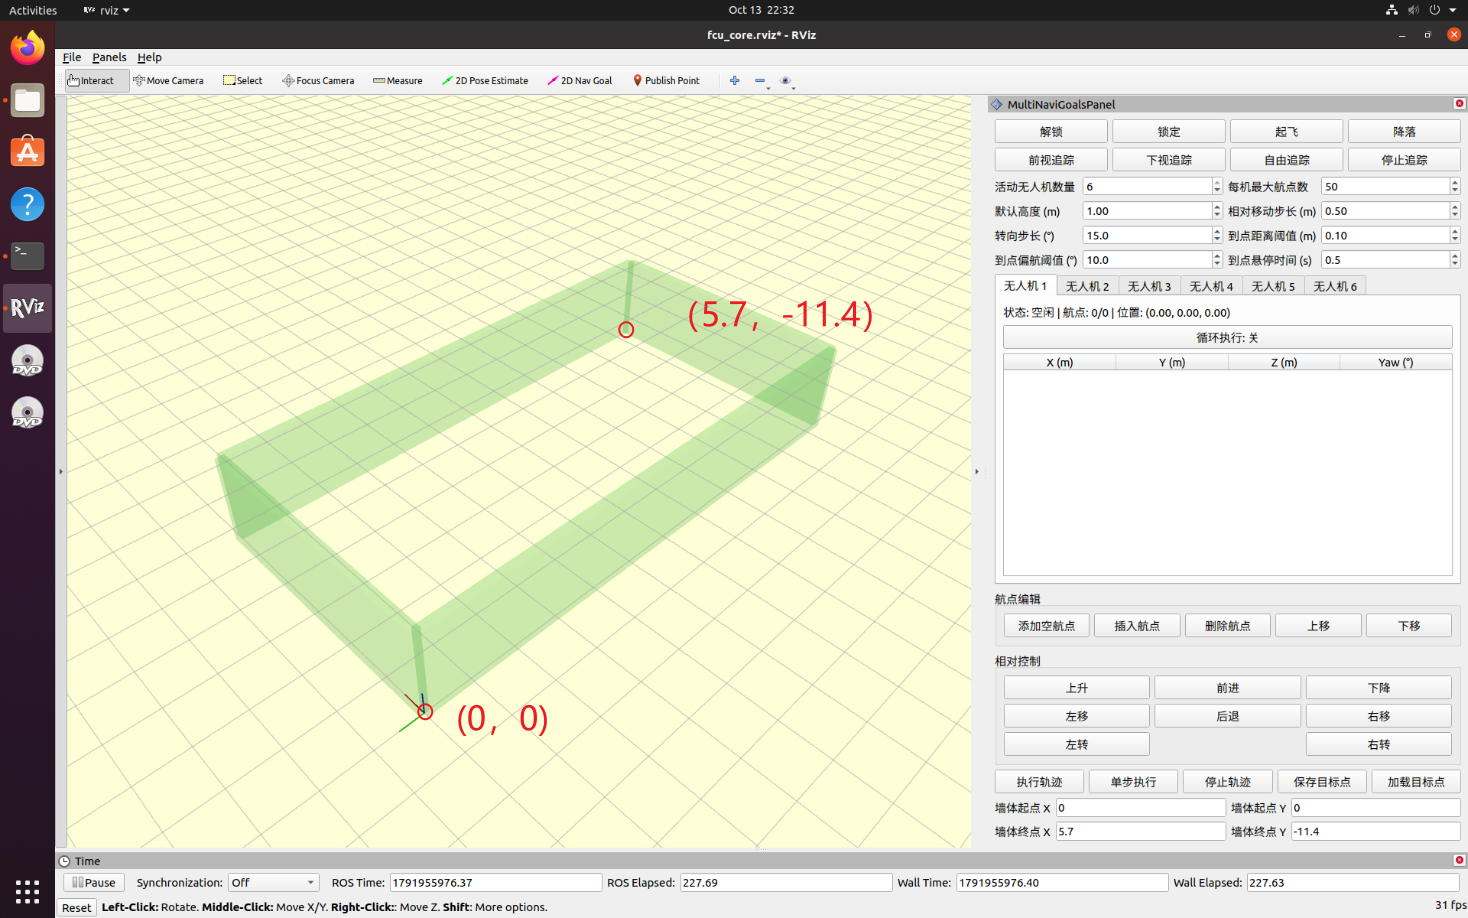Open the Synchronization dropdown
Screen dimensions: 1468x918
pyautogui.click(x=273, y=883)
